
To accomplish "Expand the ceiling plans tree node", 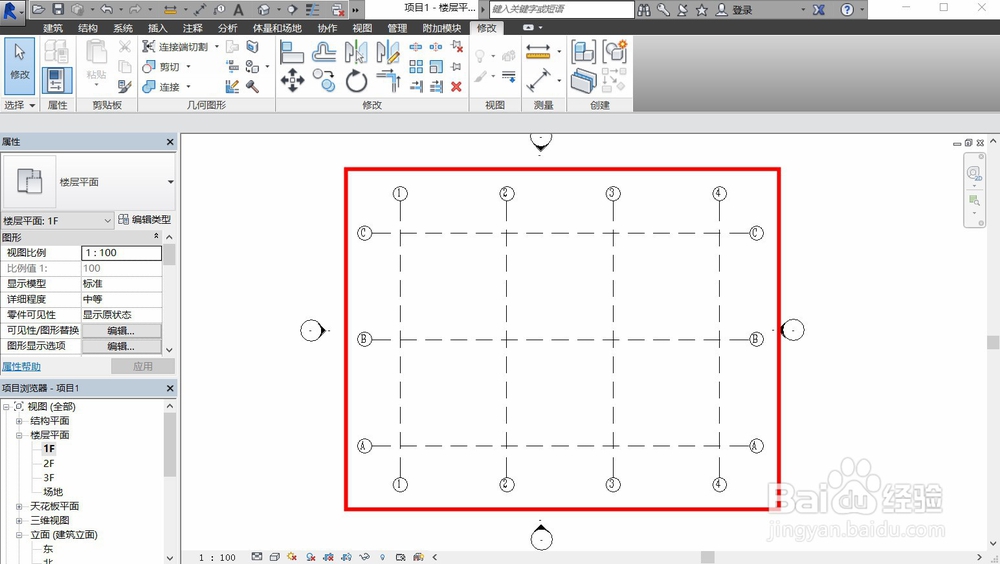I will pos(19,507).
